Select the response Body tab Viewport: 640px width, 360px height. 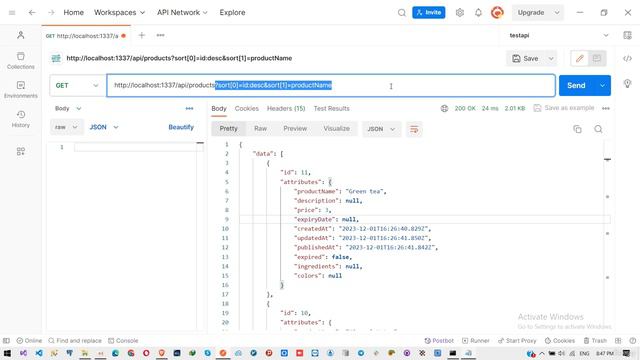[x=219, y=109]
